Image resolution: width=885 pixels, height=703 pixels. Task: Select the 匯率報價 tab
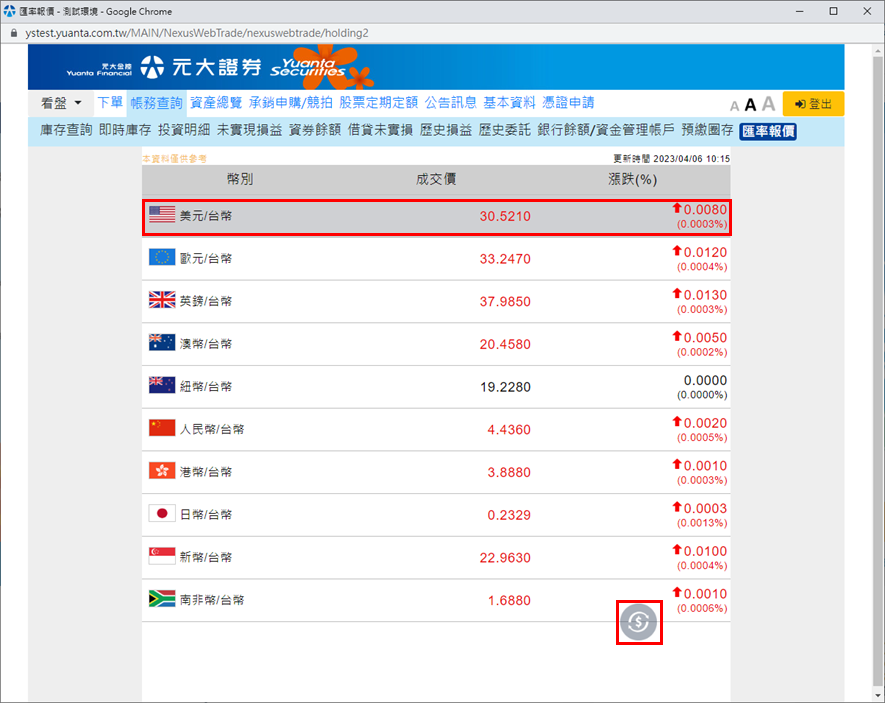pyautogui.click(x=768, y=131)
